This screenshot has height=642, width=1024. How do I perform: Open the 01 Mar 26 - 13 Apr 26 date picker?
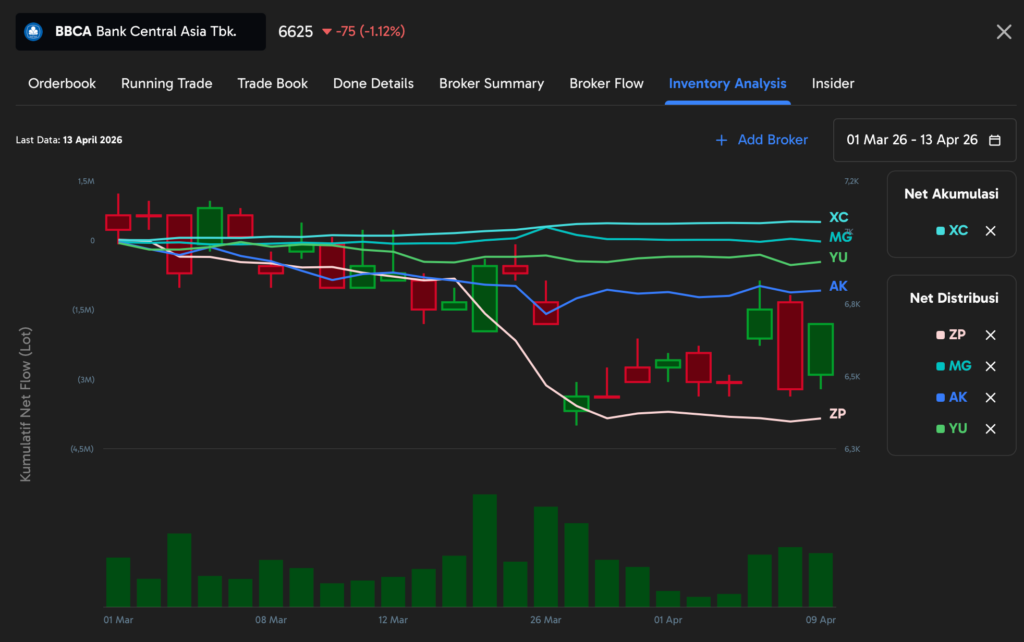[x=924, y=140]
